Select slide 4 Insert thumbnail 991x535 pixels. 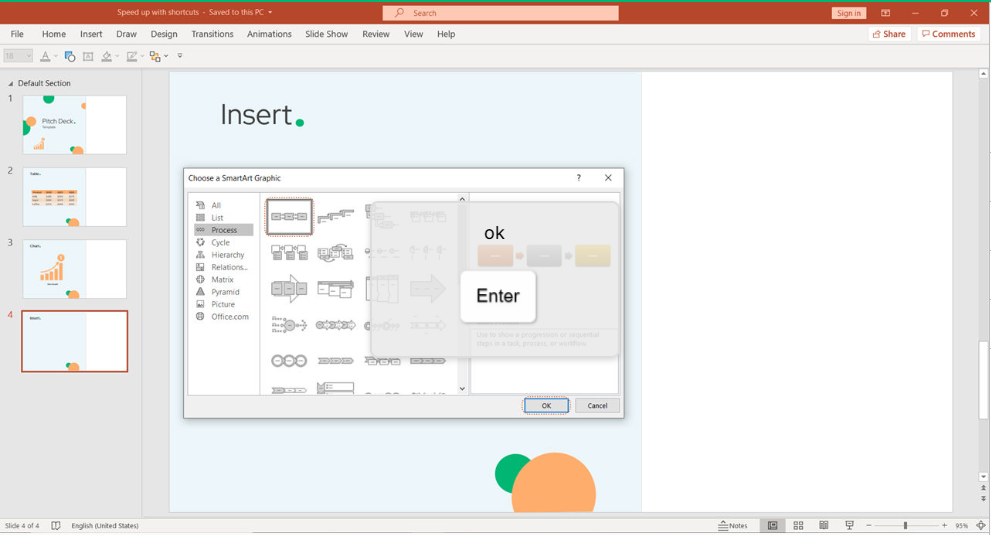[x=75, y=341]
